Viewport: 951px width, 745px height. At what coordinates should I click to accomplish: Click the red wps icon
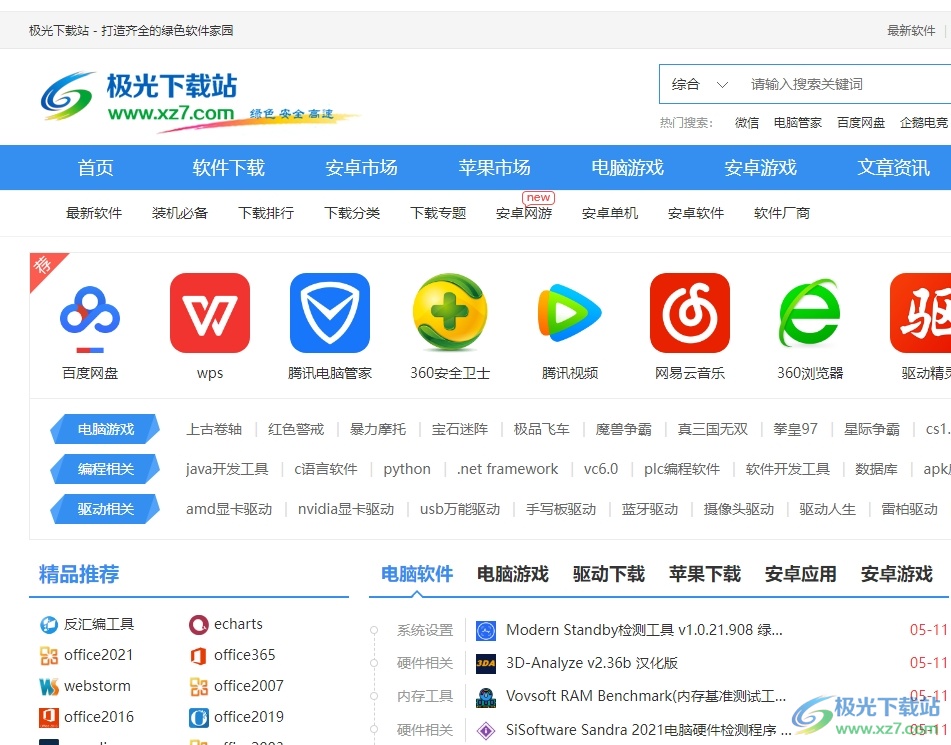pos(210,312)
